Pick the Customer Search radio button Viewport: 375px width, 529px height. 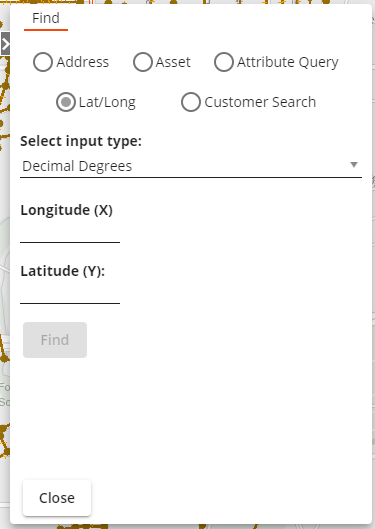pos(191,102)
